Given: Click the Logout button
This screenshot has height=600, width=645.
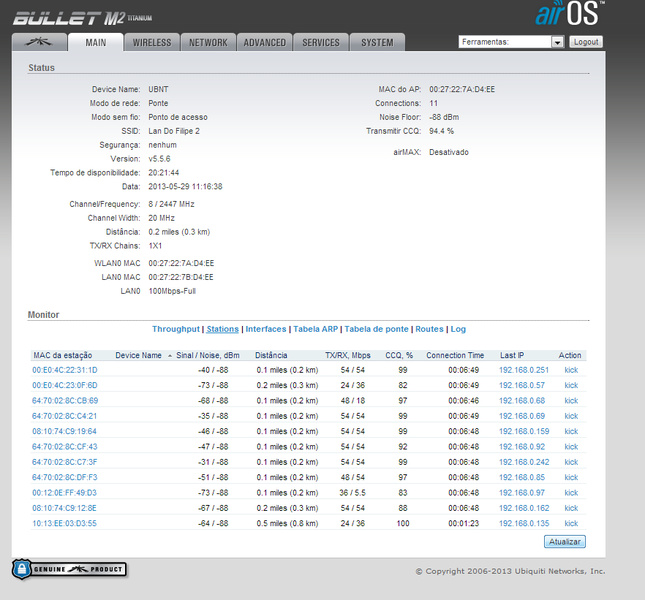Looking at the screenshot, I should tap(586, 42).
